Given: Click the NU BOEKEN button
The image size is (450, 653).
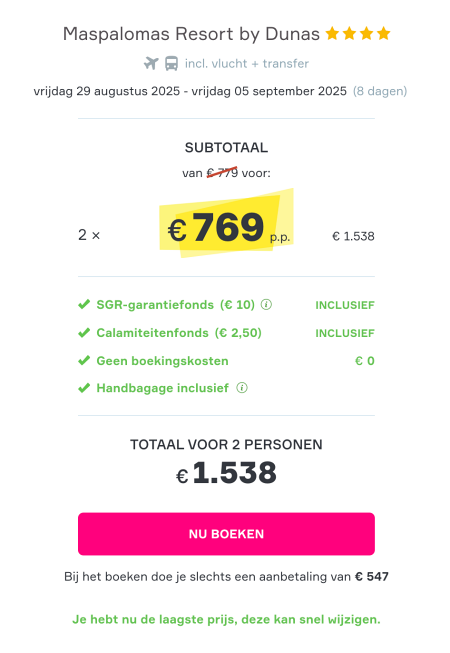Looking at the screenshot, I should click(x=226, y=534).
